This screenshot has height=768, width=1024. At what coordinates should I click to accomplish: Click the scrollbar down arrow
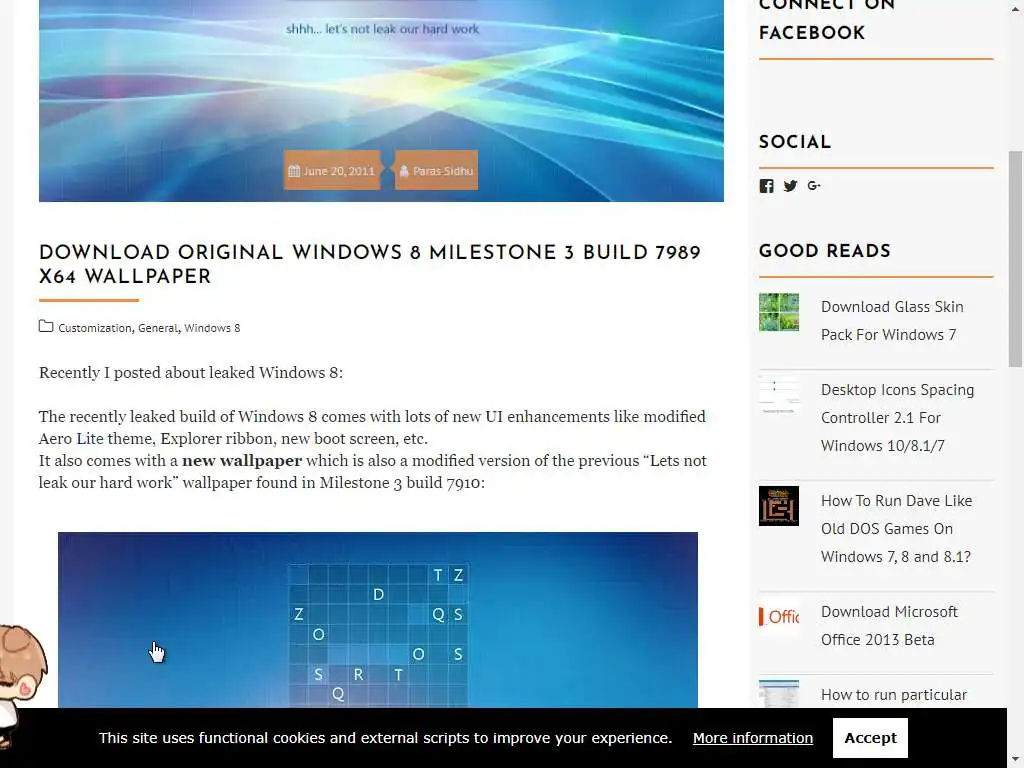1015,760
